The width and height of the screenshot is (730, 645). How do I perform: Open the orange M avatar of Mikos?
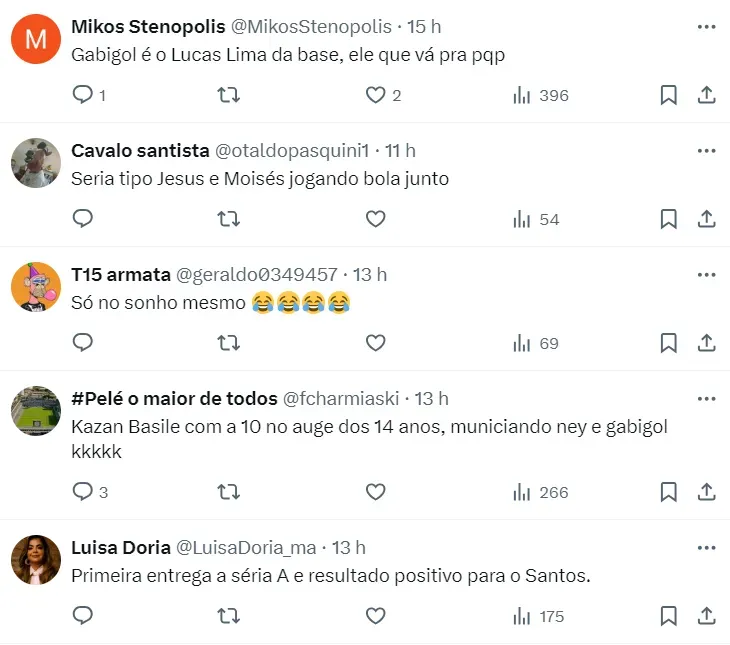(x=36, y=40)
